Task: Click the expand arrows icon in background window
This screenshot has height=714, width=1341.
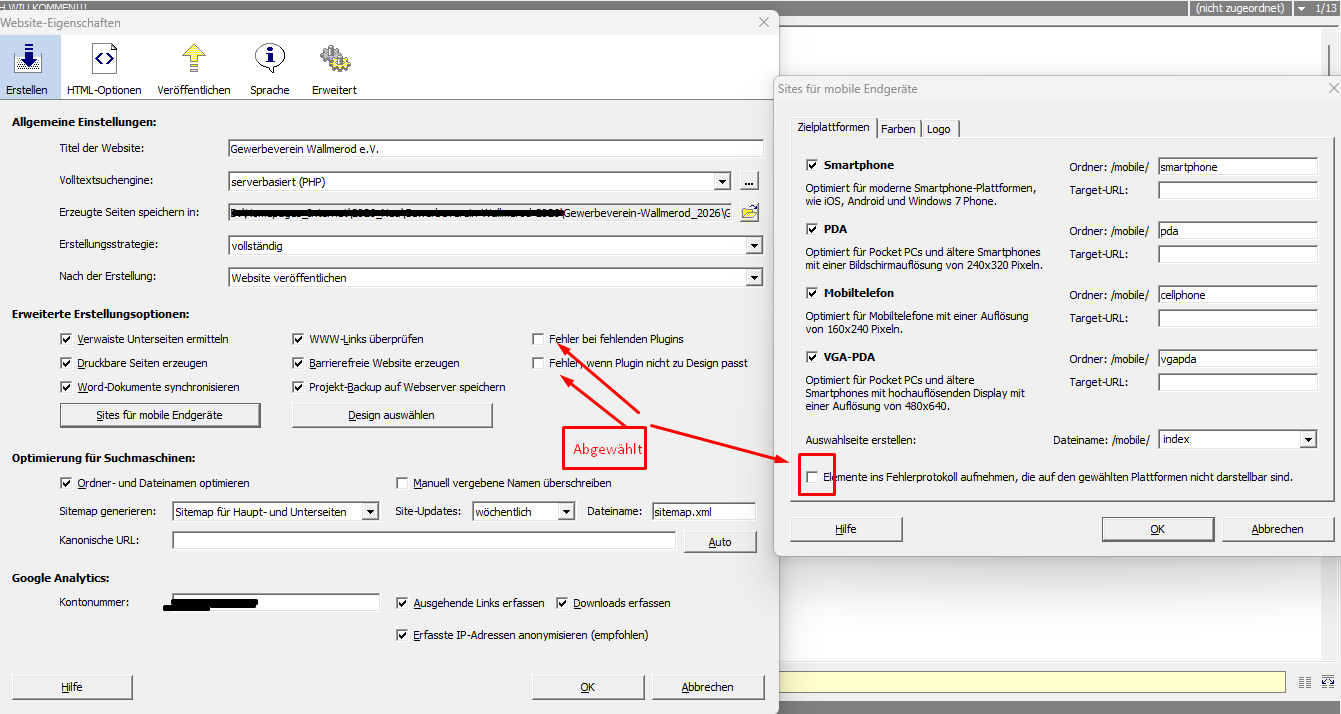Action: click(1328, 682)
